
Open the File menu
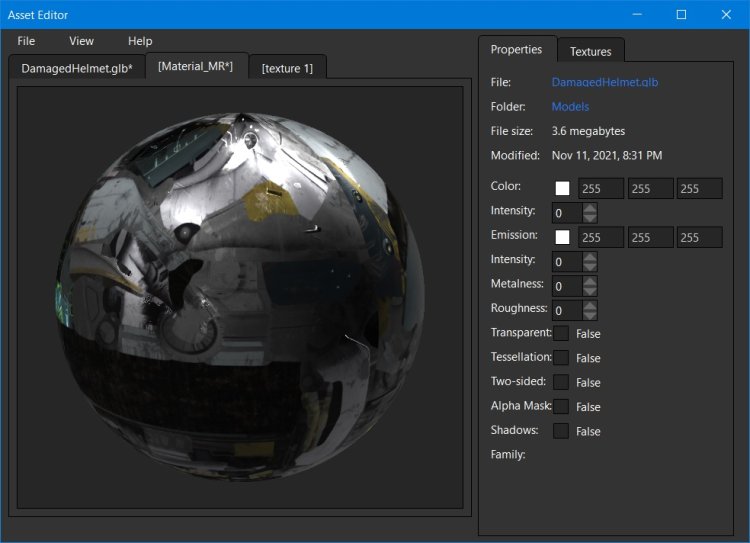point(26,41)
